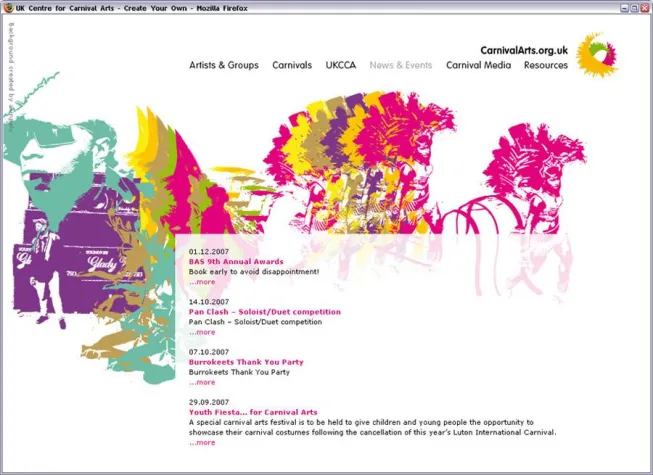Open Youth Fiesta for Carnival Arts headline
The width and height of the screenshot is (653, 475).
[x=253, y=412]
